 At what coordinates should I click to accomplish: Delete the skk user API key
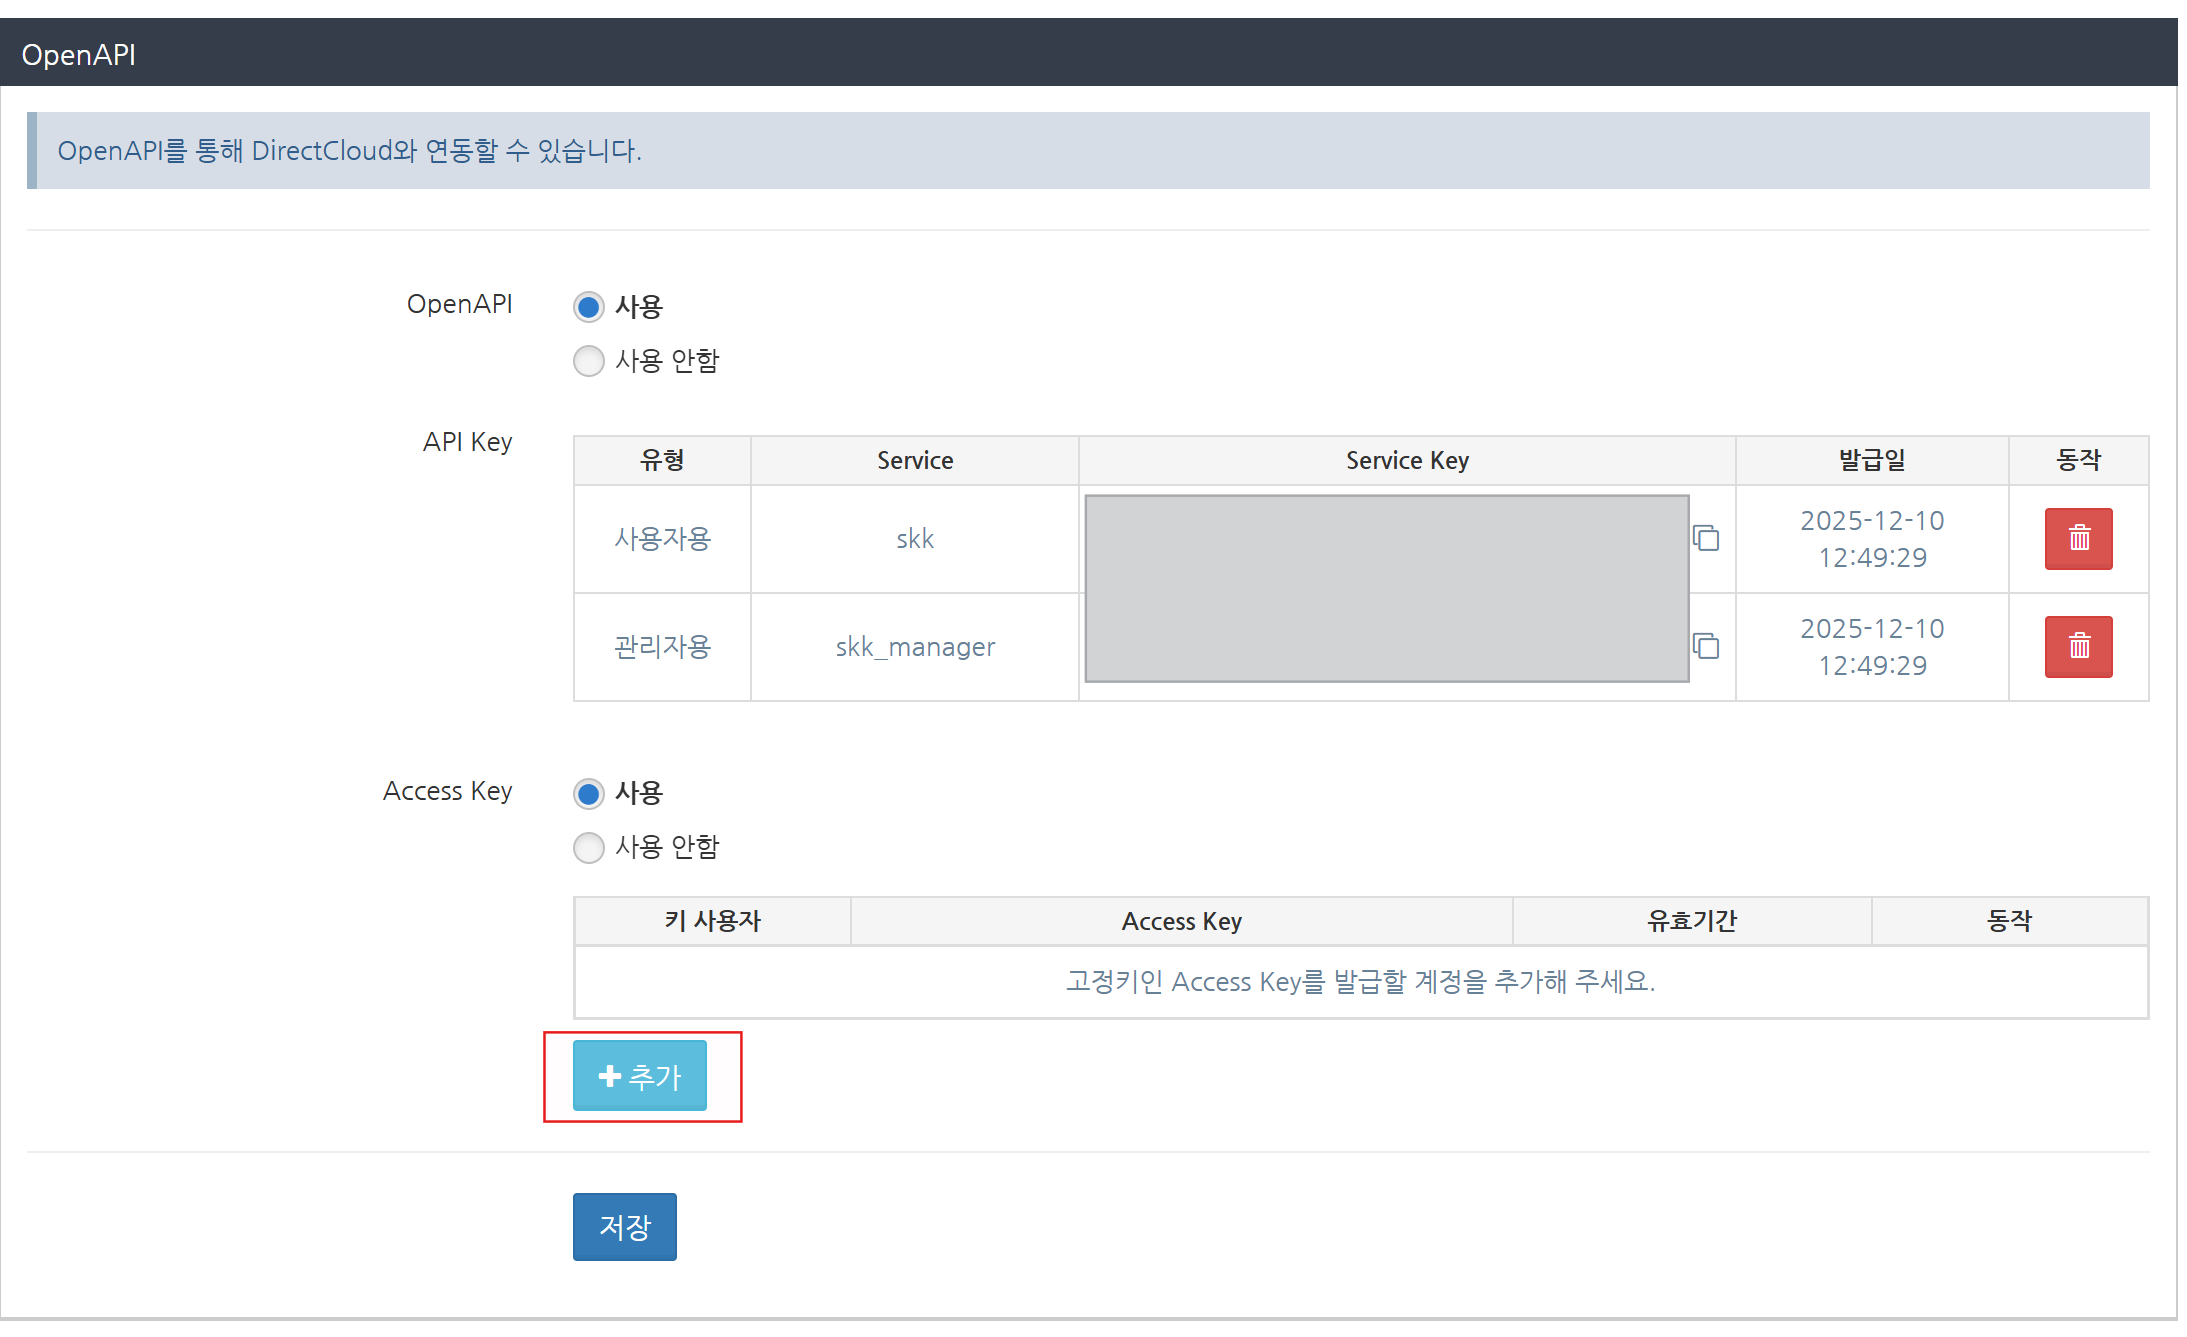2077,538
